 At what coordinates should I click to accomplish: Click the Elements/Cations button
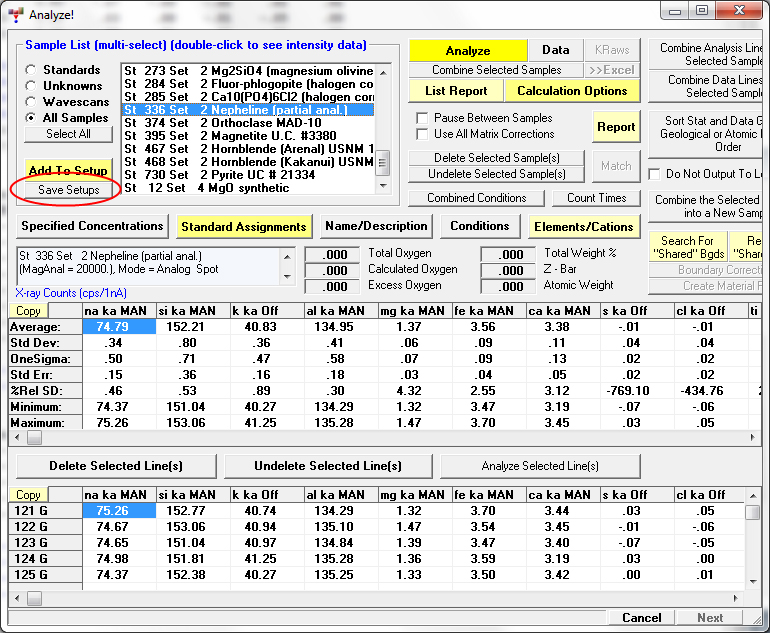point(584,226)
